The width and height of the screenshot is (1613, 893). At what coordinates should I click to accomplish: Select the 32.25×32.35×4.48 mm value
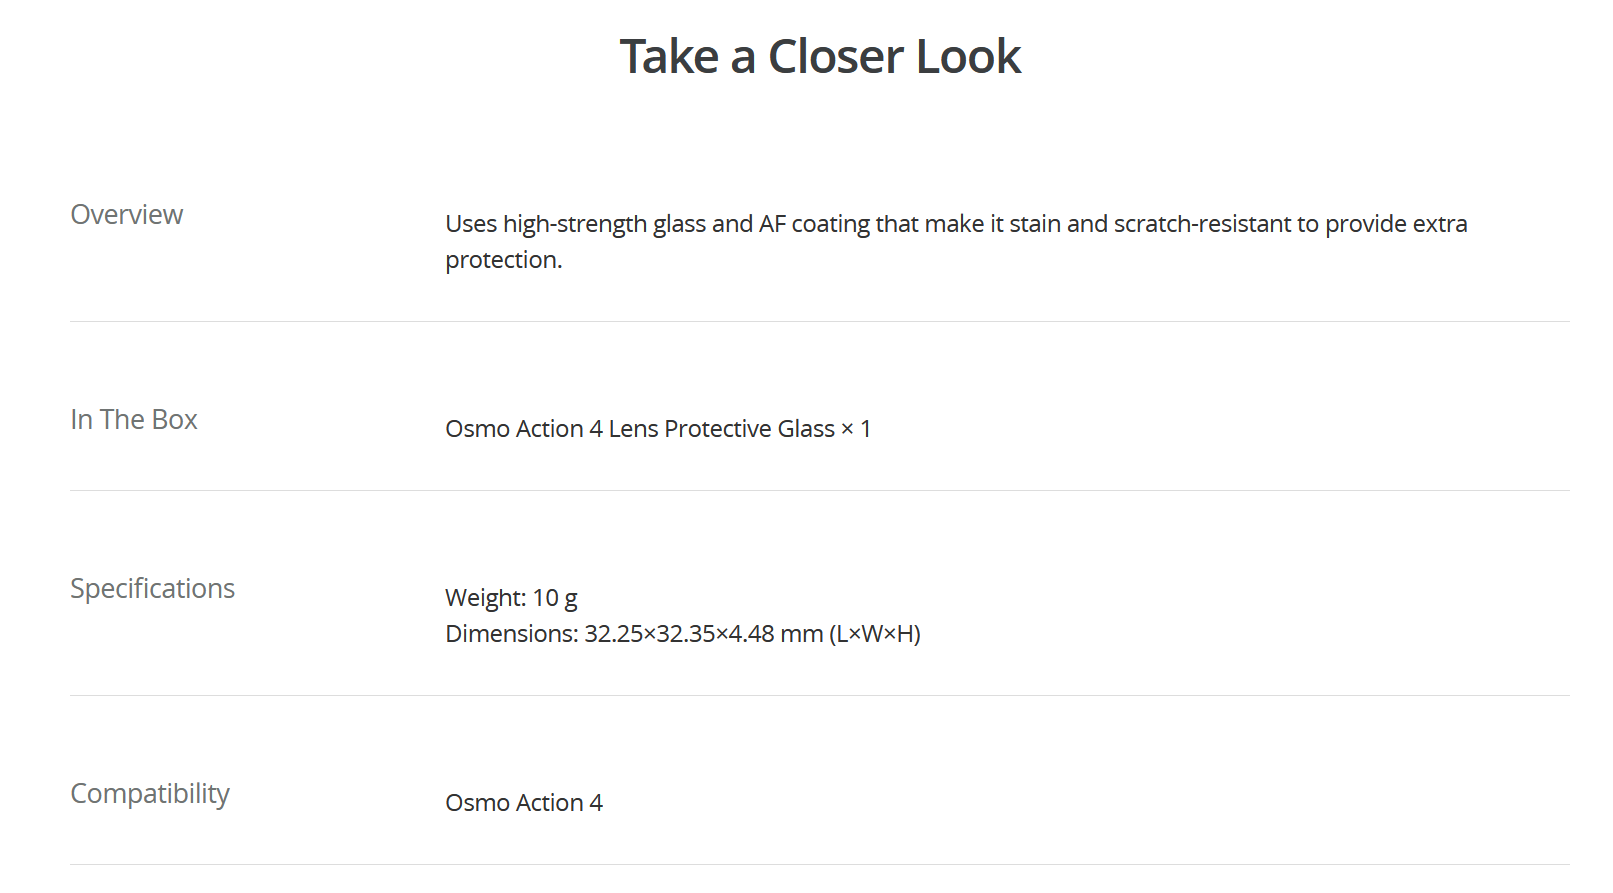pyautogui.click(x=704, y=634)
